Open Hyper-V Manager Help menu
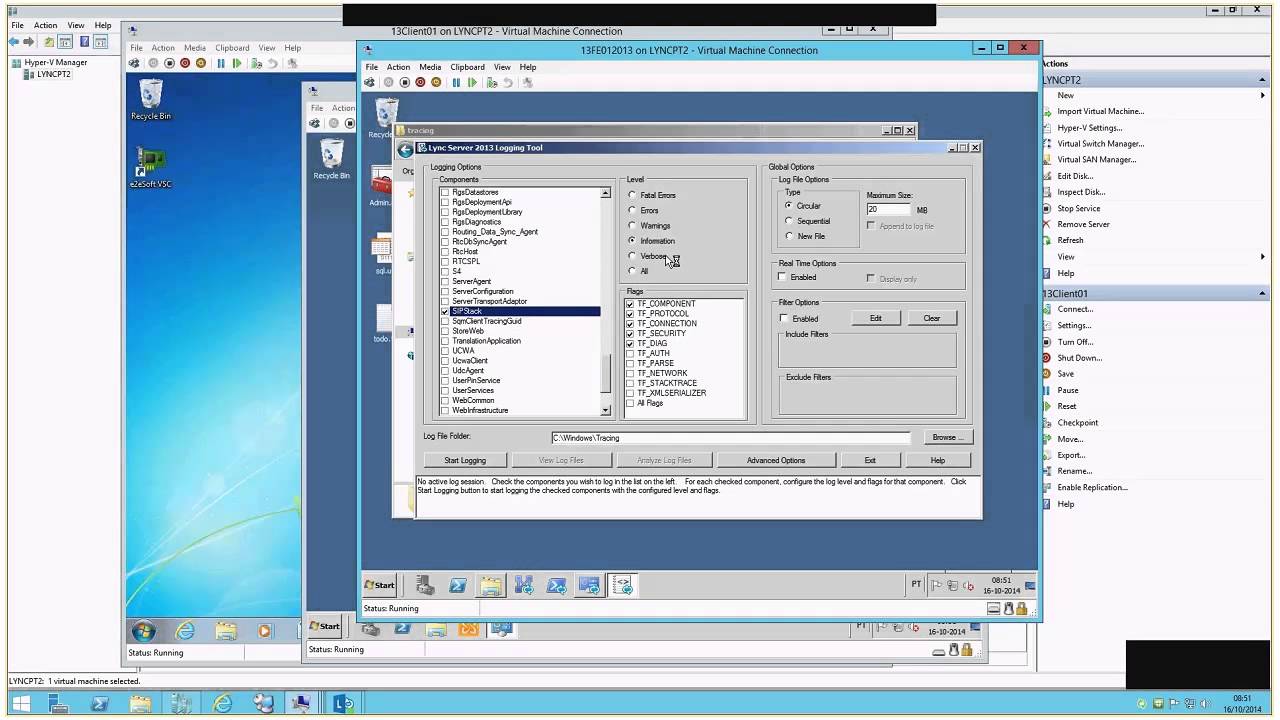The height and width of the screenshot is (720, 1280). click(x=103, y=25)
